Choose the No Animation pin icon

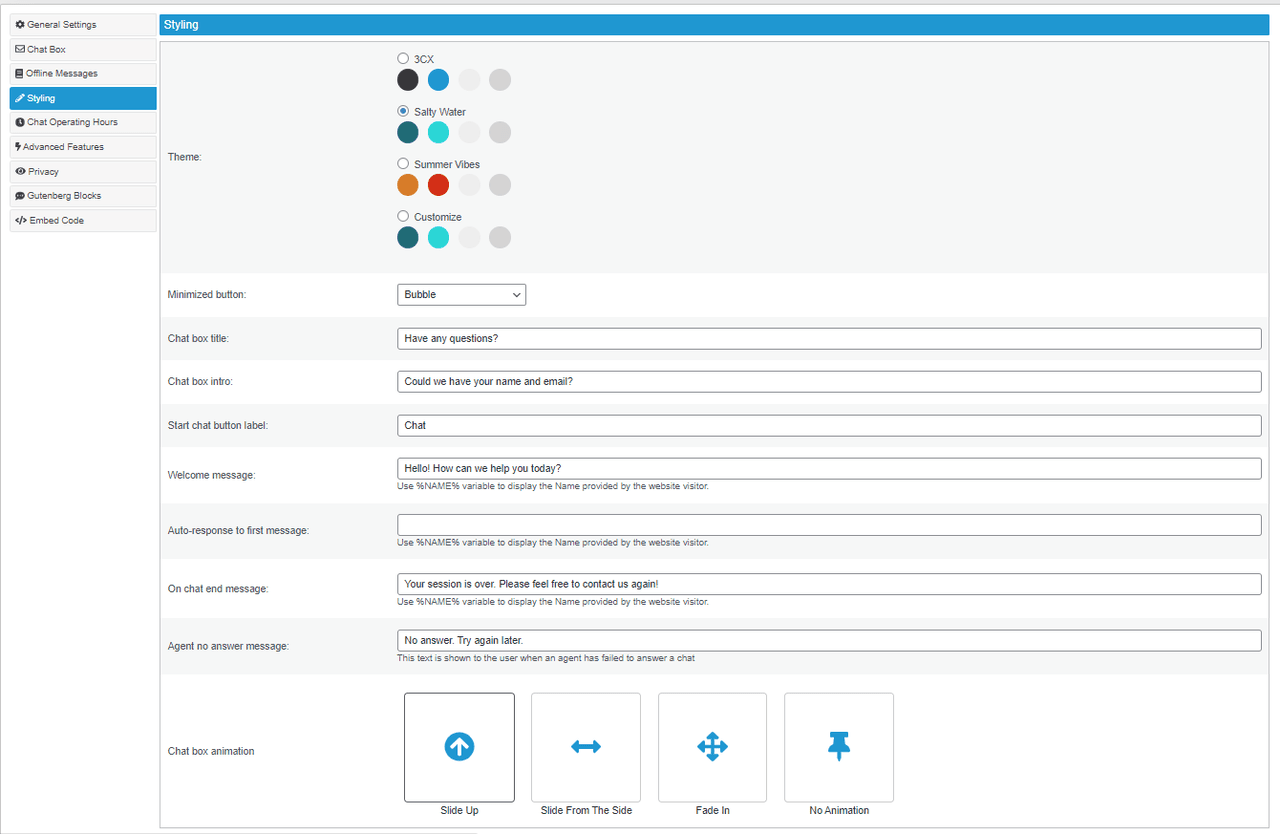(839, 746)
